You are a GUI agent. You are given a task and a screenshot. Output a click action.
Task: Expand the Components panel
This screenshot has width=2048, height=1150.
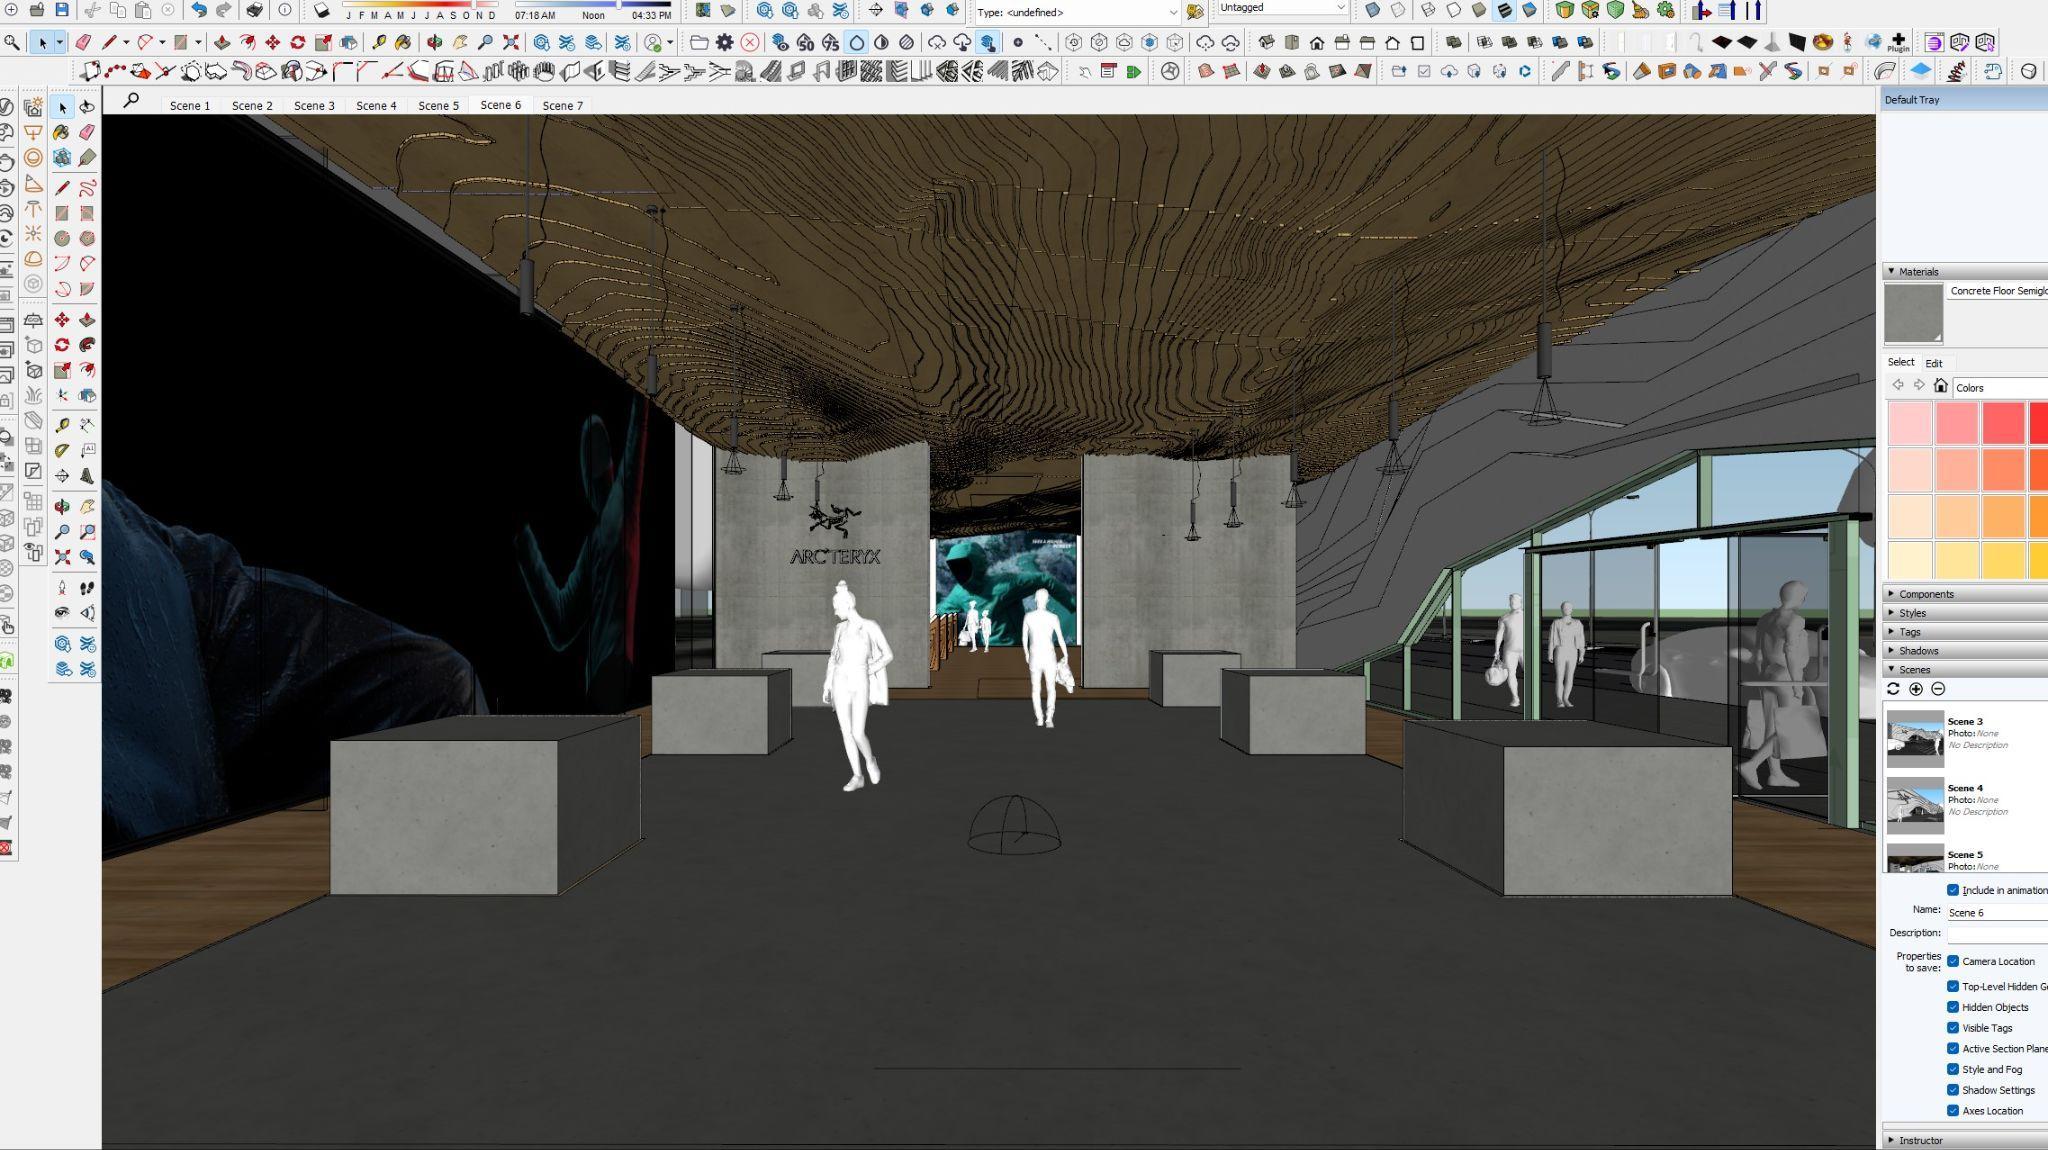coord(1926,594)
